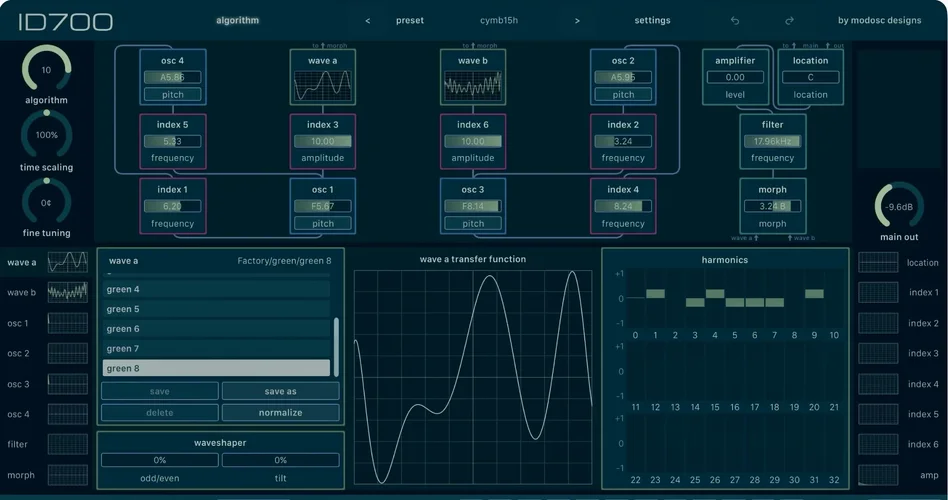The height and width of the screenshot is (500, 948).
Task: Go to the next preset
Action: point(577,20)
